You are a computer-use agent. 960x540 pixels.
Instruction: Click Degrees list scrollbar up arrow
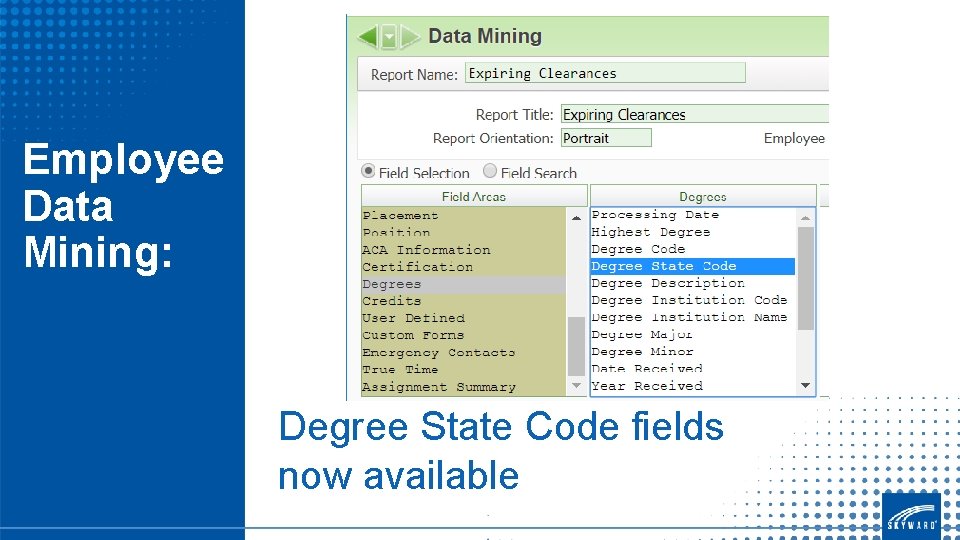coord(806,218)
